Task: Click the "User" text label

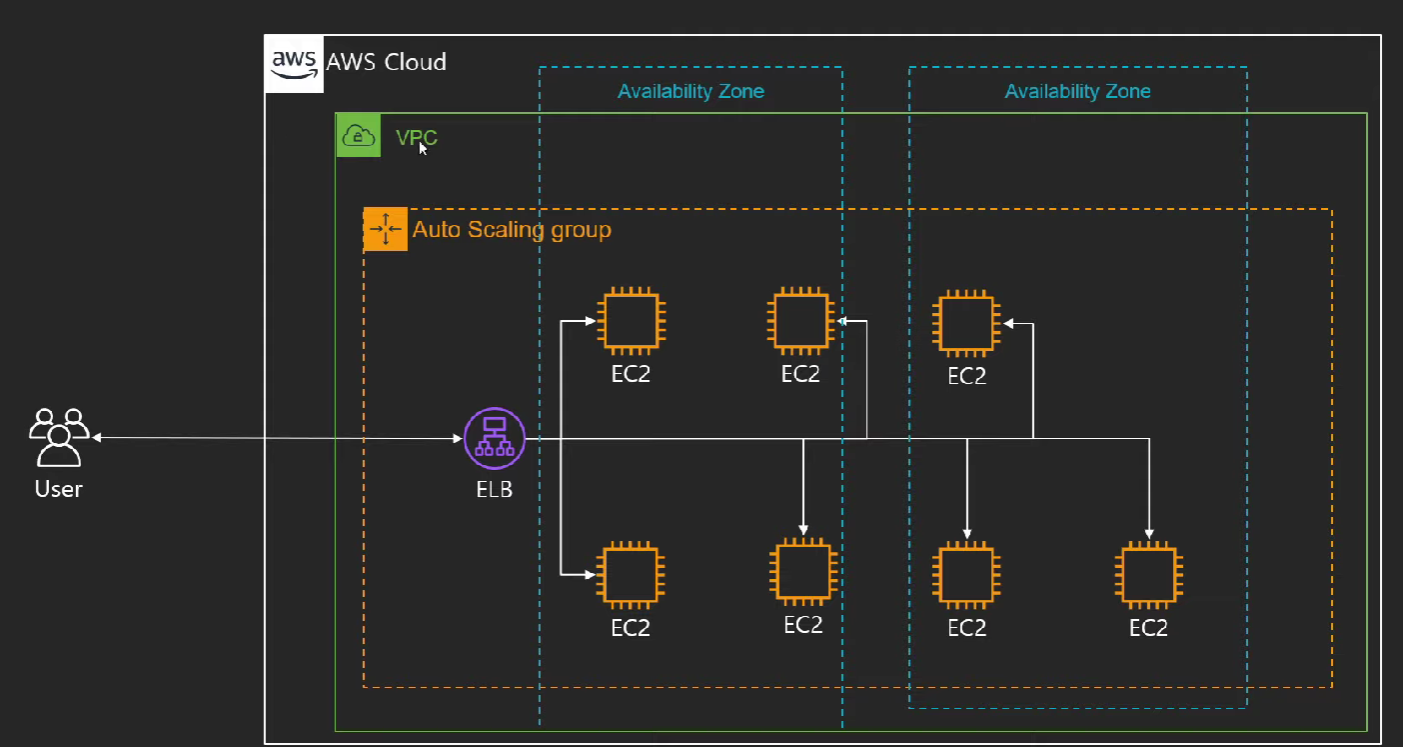Action: tap(59, 489)
